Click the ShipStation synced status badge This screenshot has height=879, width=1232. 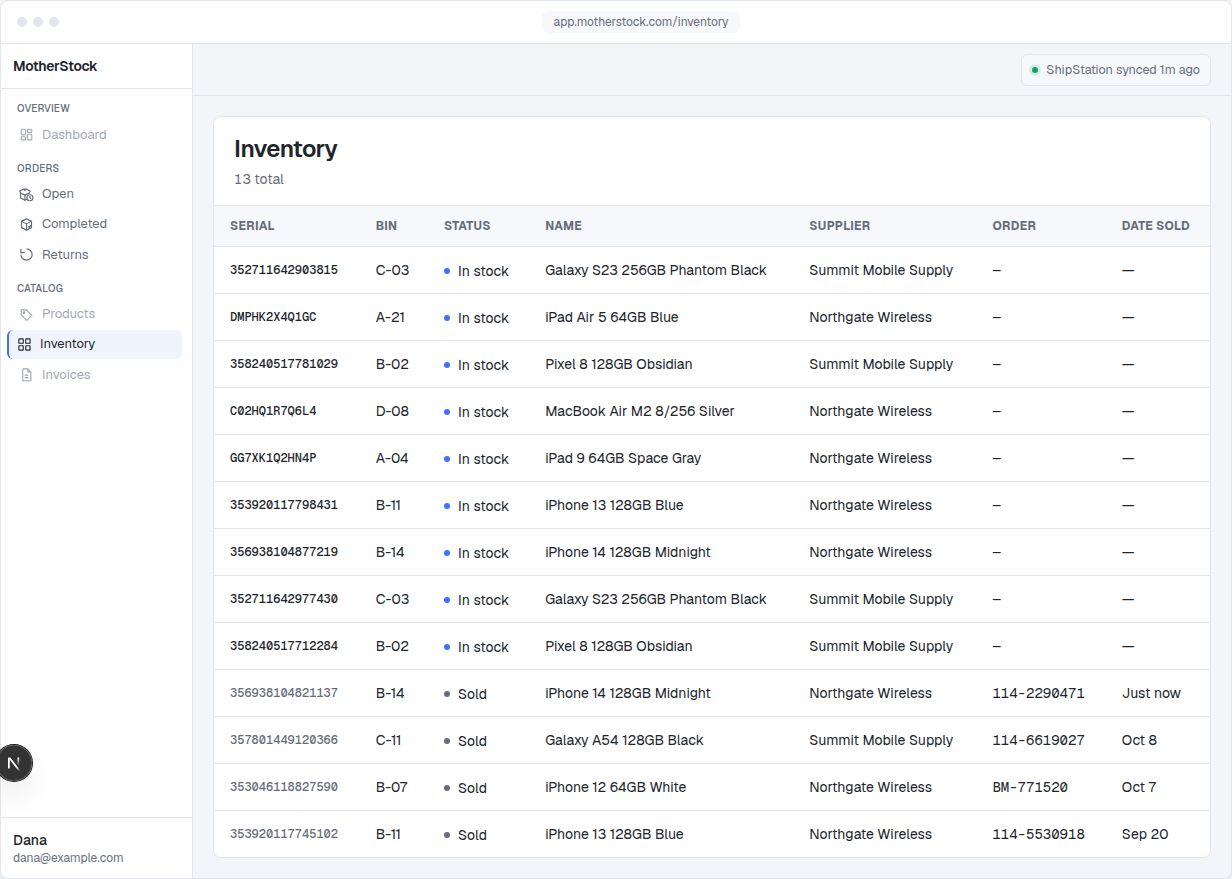click(x=1116, y=70)
